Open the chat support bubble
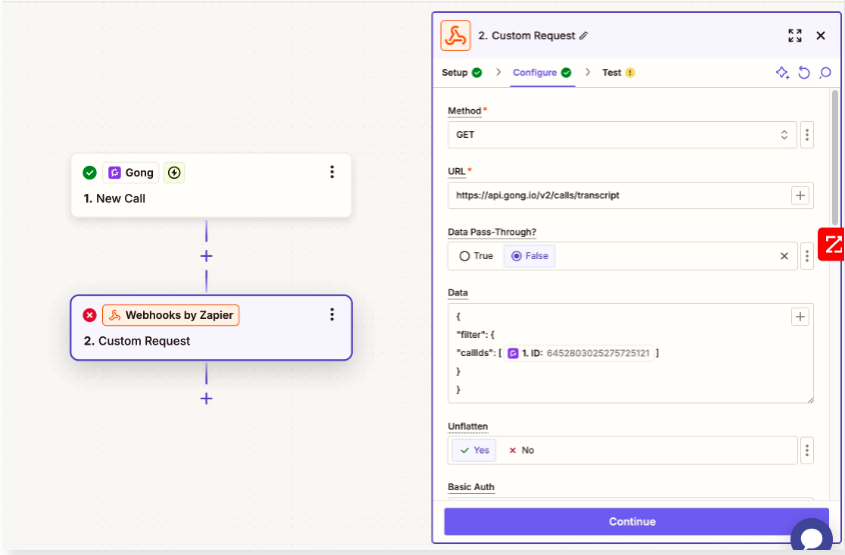The width and height of the screenshot is (845, 555). coord(812,536)
